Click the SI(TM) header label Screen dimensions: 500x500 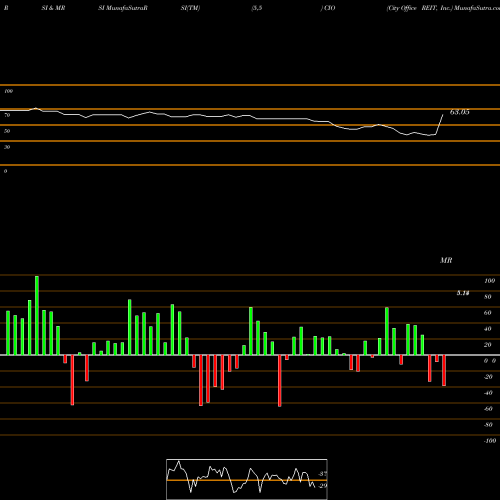click(190, 8)
